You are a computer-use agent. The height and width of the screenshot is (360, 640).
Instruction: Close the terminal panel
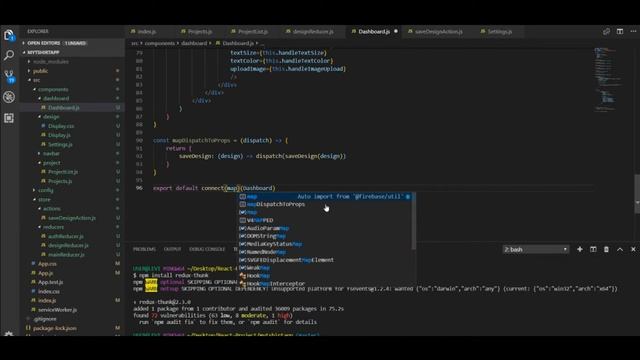click(x=633, y=249)
